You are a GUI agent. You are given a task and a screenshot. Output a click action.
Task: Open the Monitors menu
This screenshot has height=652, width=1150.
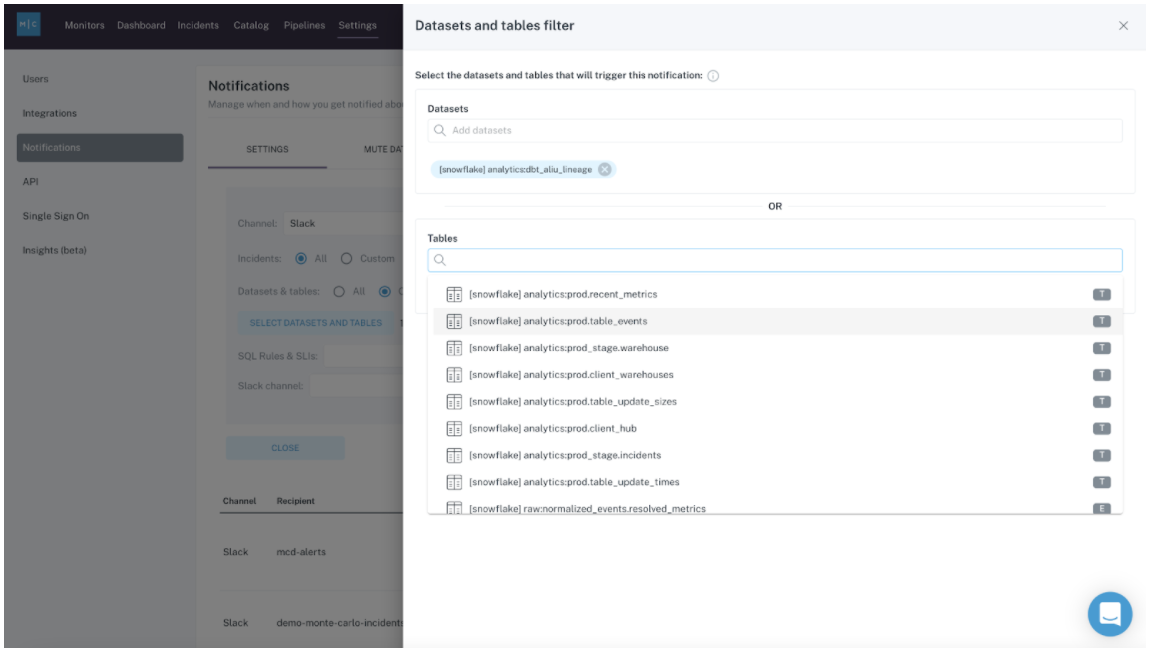(x=84, y=25)
